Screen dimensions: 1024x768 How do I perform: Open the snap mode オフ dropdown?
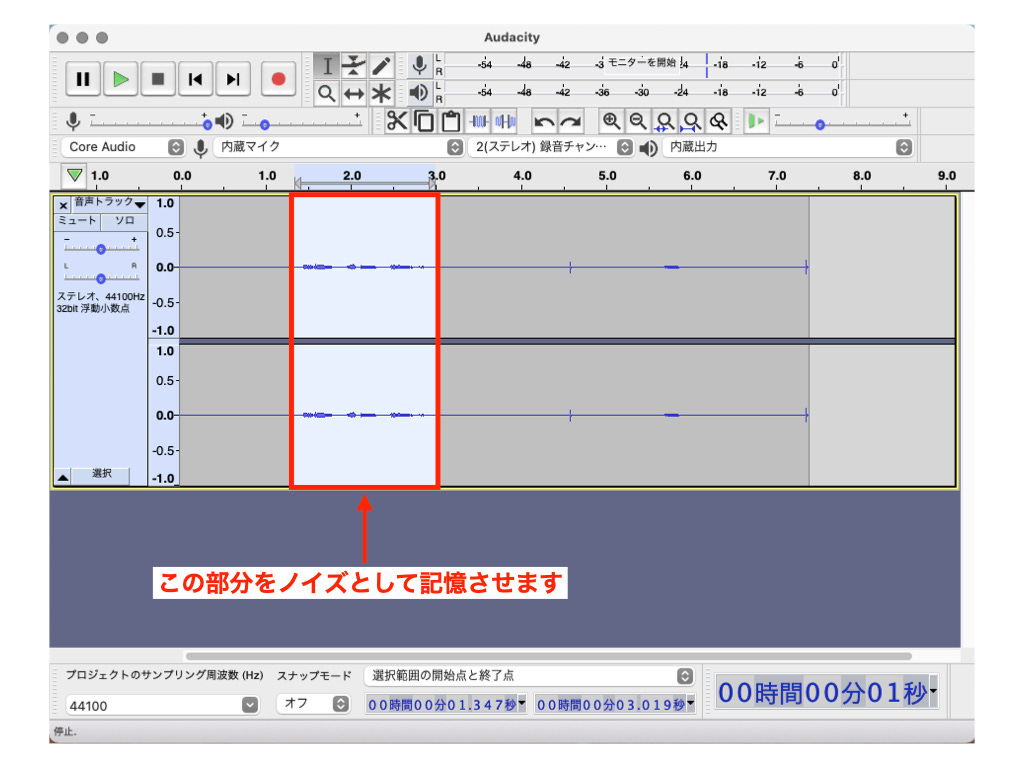click(313, 703)
